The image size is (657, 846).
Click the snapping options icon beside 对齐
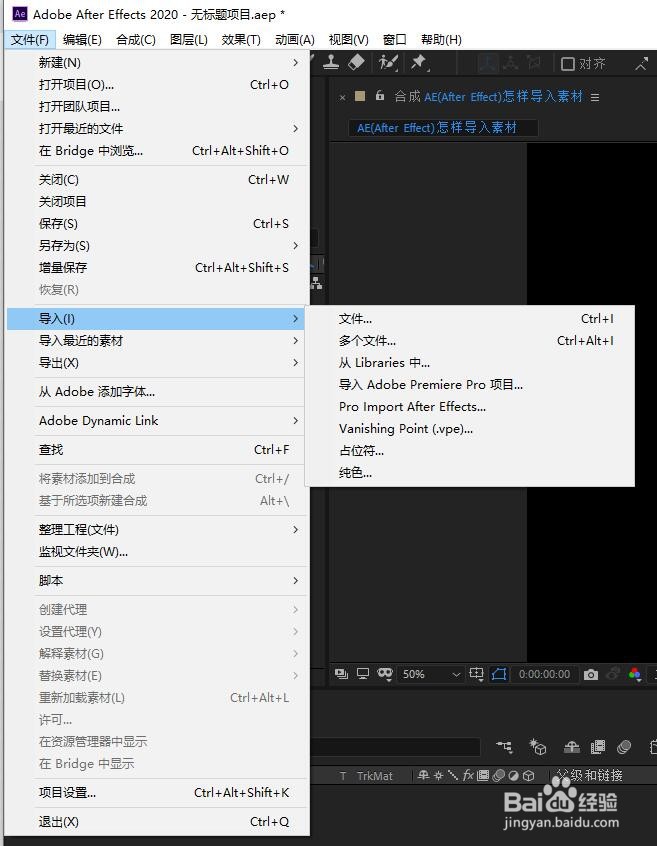click(x=641, y=64)
